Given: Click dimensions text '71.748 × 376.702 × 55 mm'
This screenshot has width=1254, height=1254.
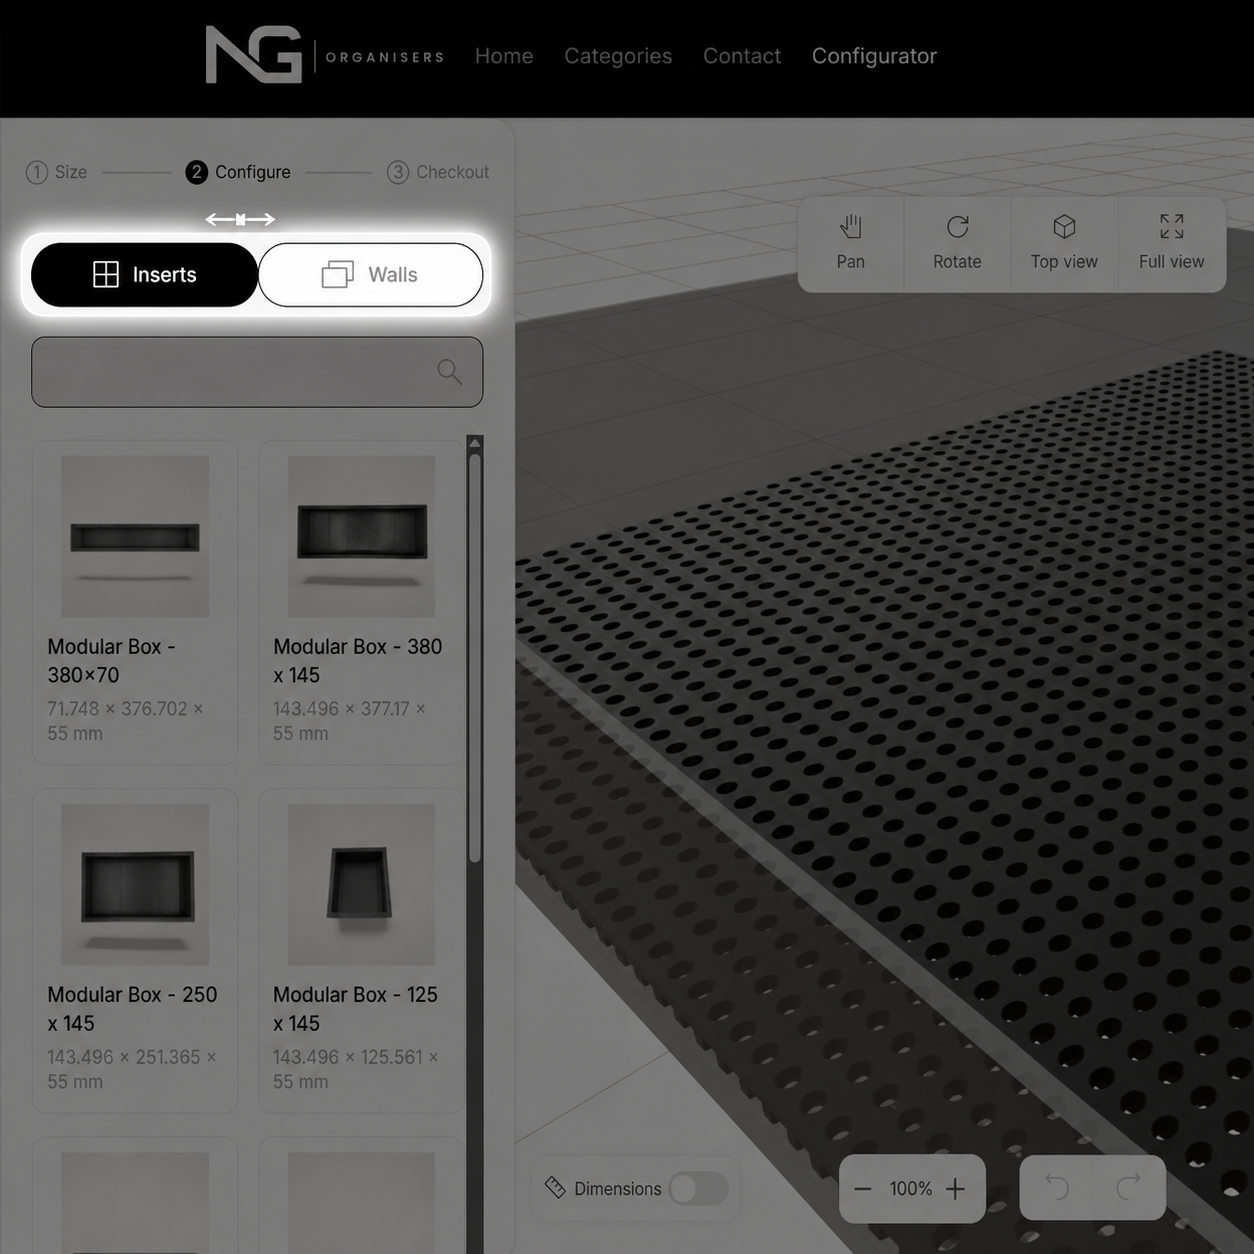Looking at the screenshot, I should click(x=125, y=721).
